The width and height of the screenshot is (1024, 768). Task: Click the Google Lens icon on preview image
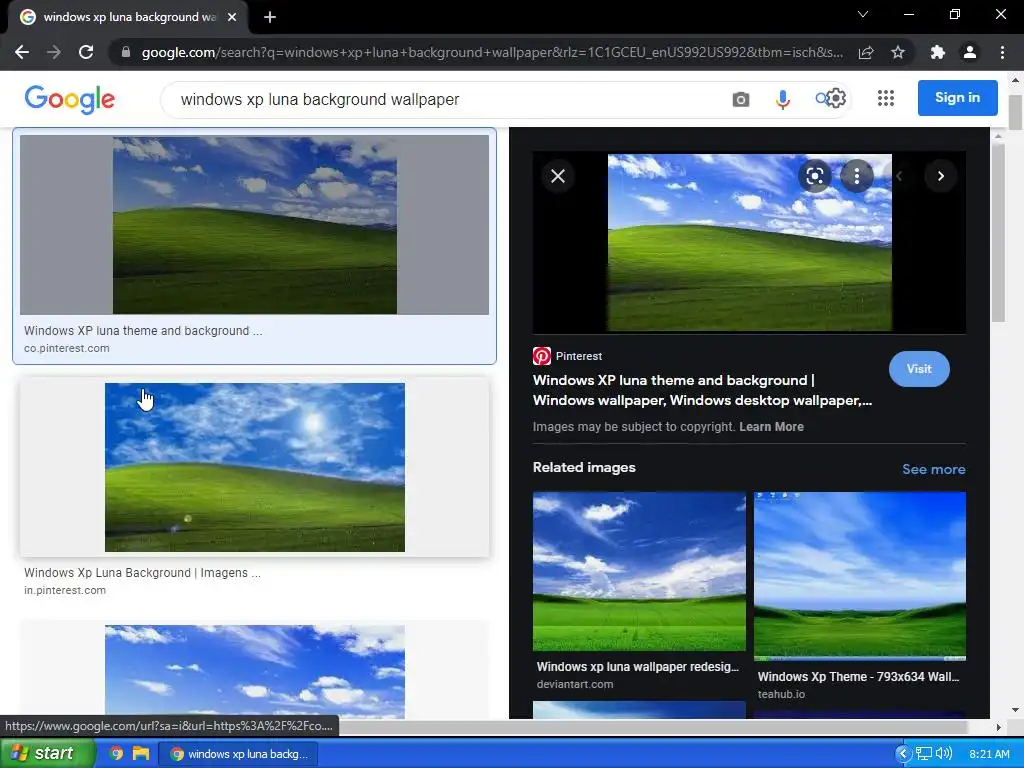[x=814, y=176]
